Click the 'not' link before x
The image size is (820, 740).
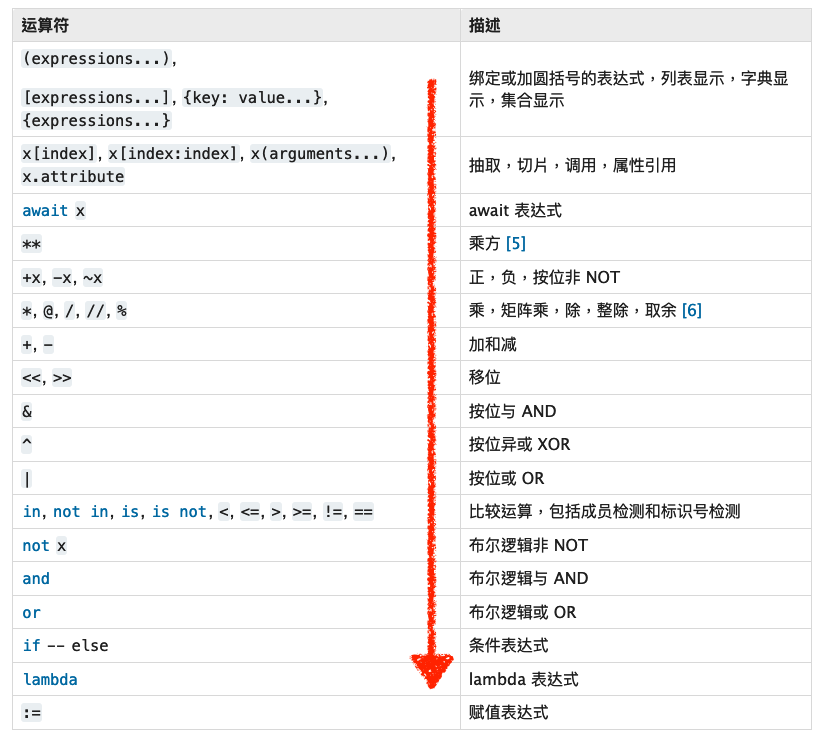point(36,546)
